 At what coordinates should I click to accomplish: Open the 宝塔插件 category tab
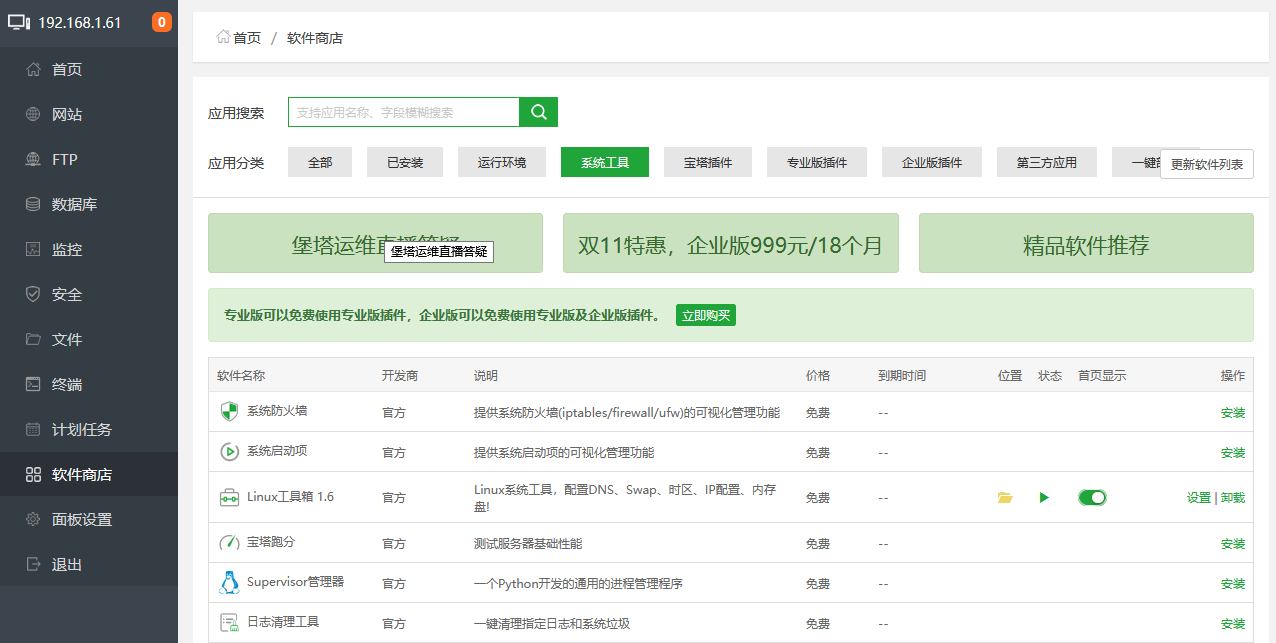point(708,161)
